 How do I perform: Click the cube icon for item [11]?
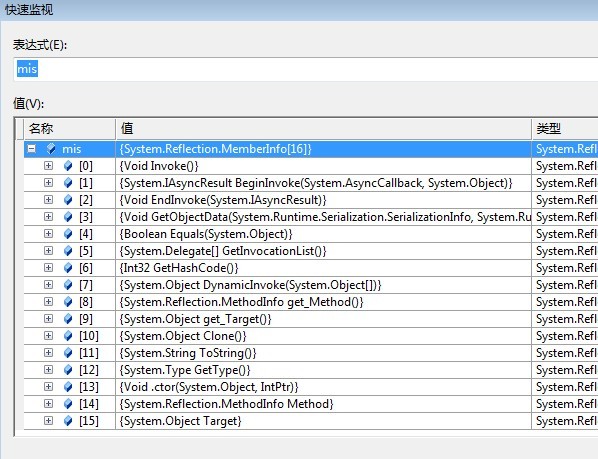click(x=68, y=353)
